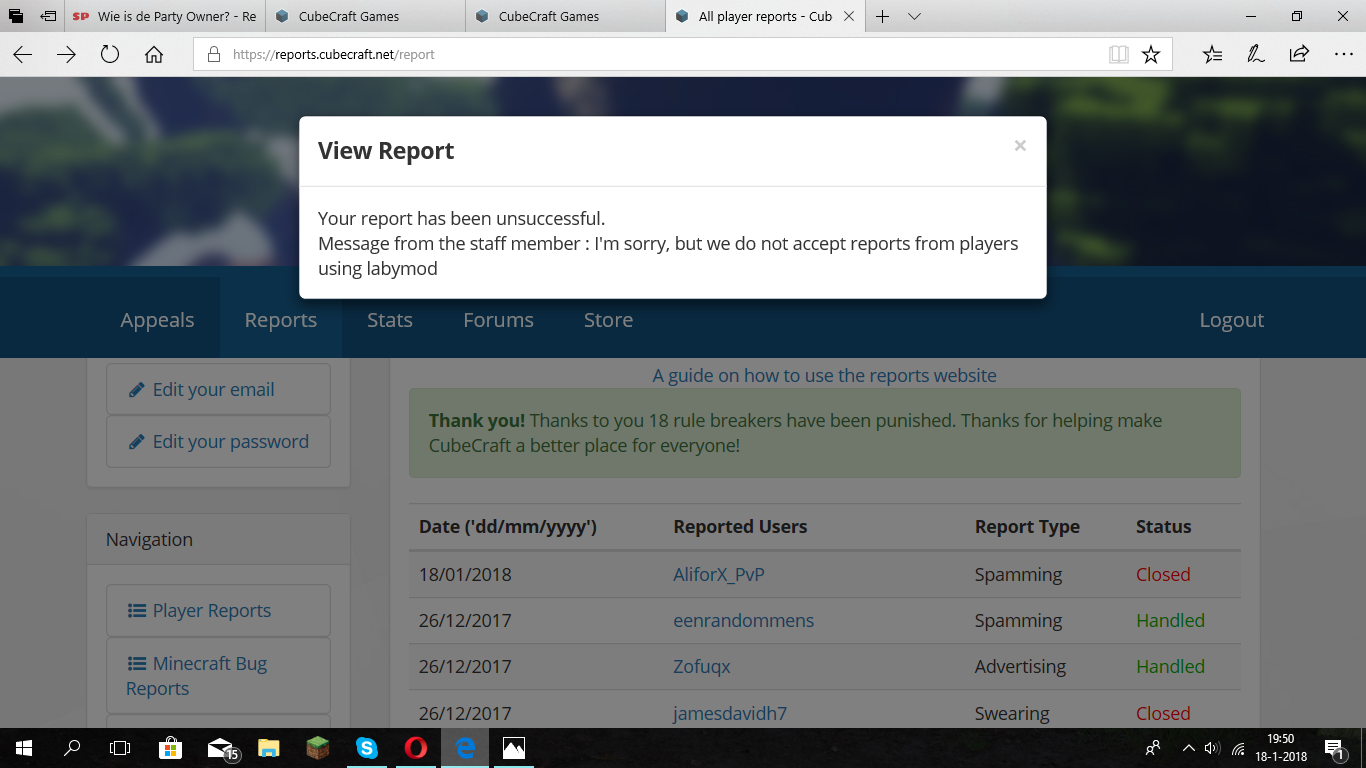The image size is (1366, 768).
Task: Open the eenrandommens reported user link
Action: (x=744, y=621)
